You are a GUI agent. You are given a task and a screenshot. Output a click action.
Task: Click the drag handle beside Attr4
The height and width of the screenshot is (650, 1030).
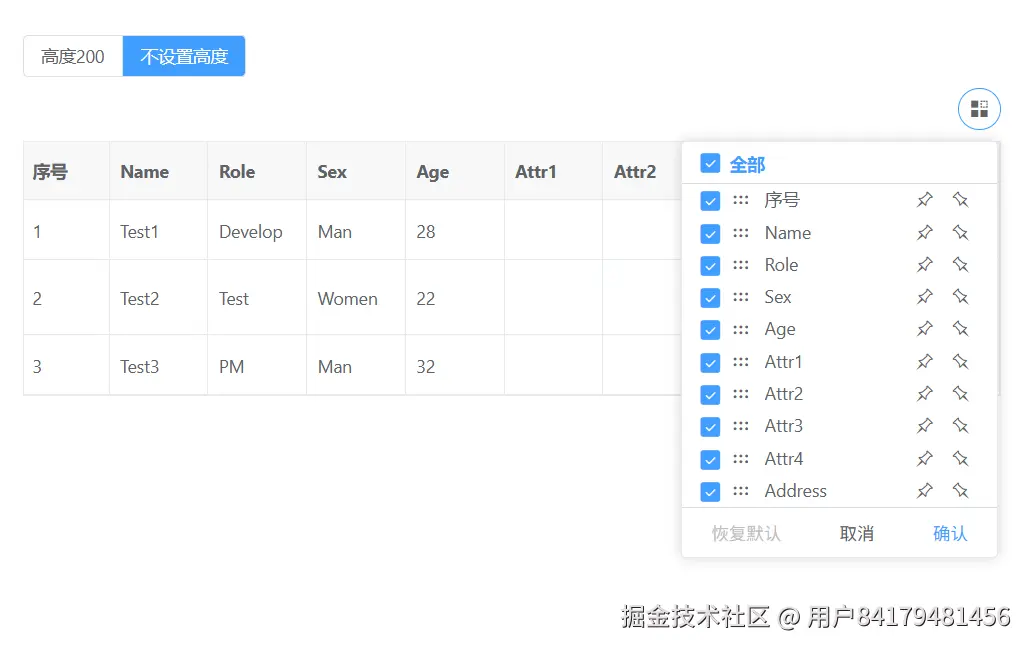click(x=741, y=459)
